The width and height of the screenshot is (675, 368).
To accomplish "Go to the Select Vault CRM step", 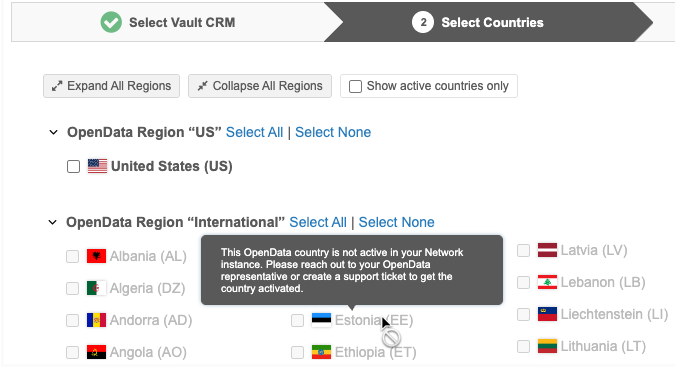I will [182, 22].
